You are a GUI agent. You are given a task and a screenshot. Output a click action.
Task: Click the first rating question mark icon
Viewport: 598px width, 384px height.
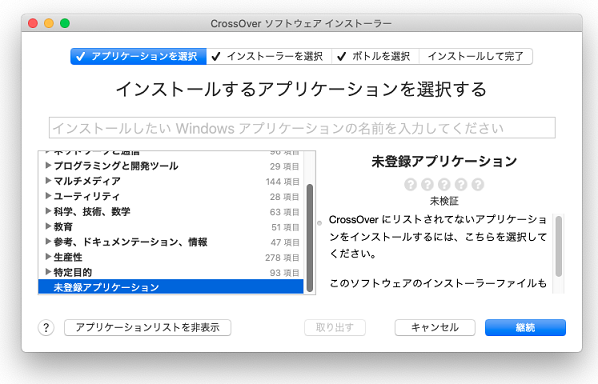410,185
